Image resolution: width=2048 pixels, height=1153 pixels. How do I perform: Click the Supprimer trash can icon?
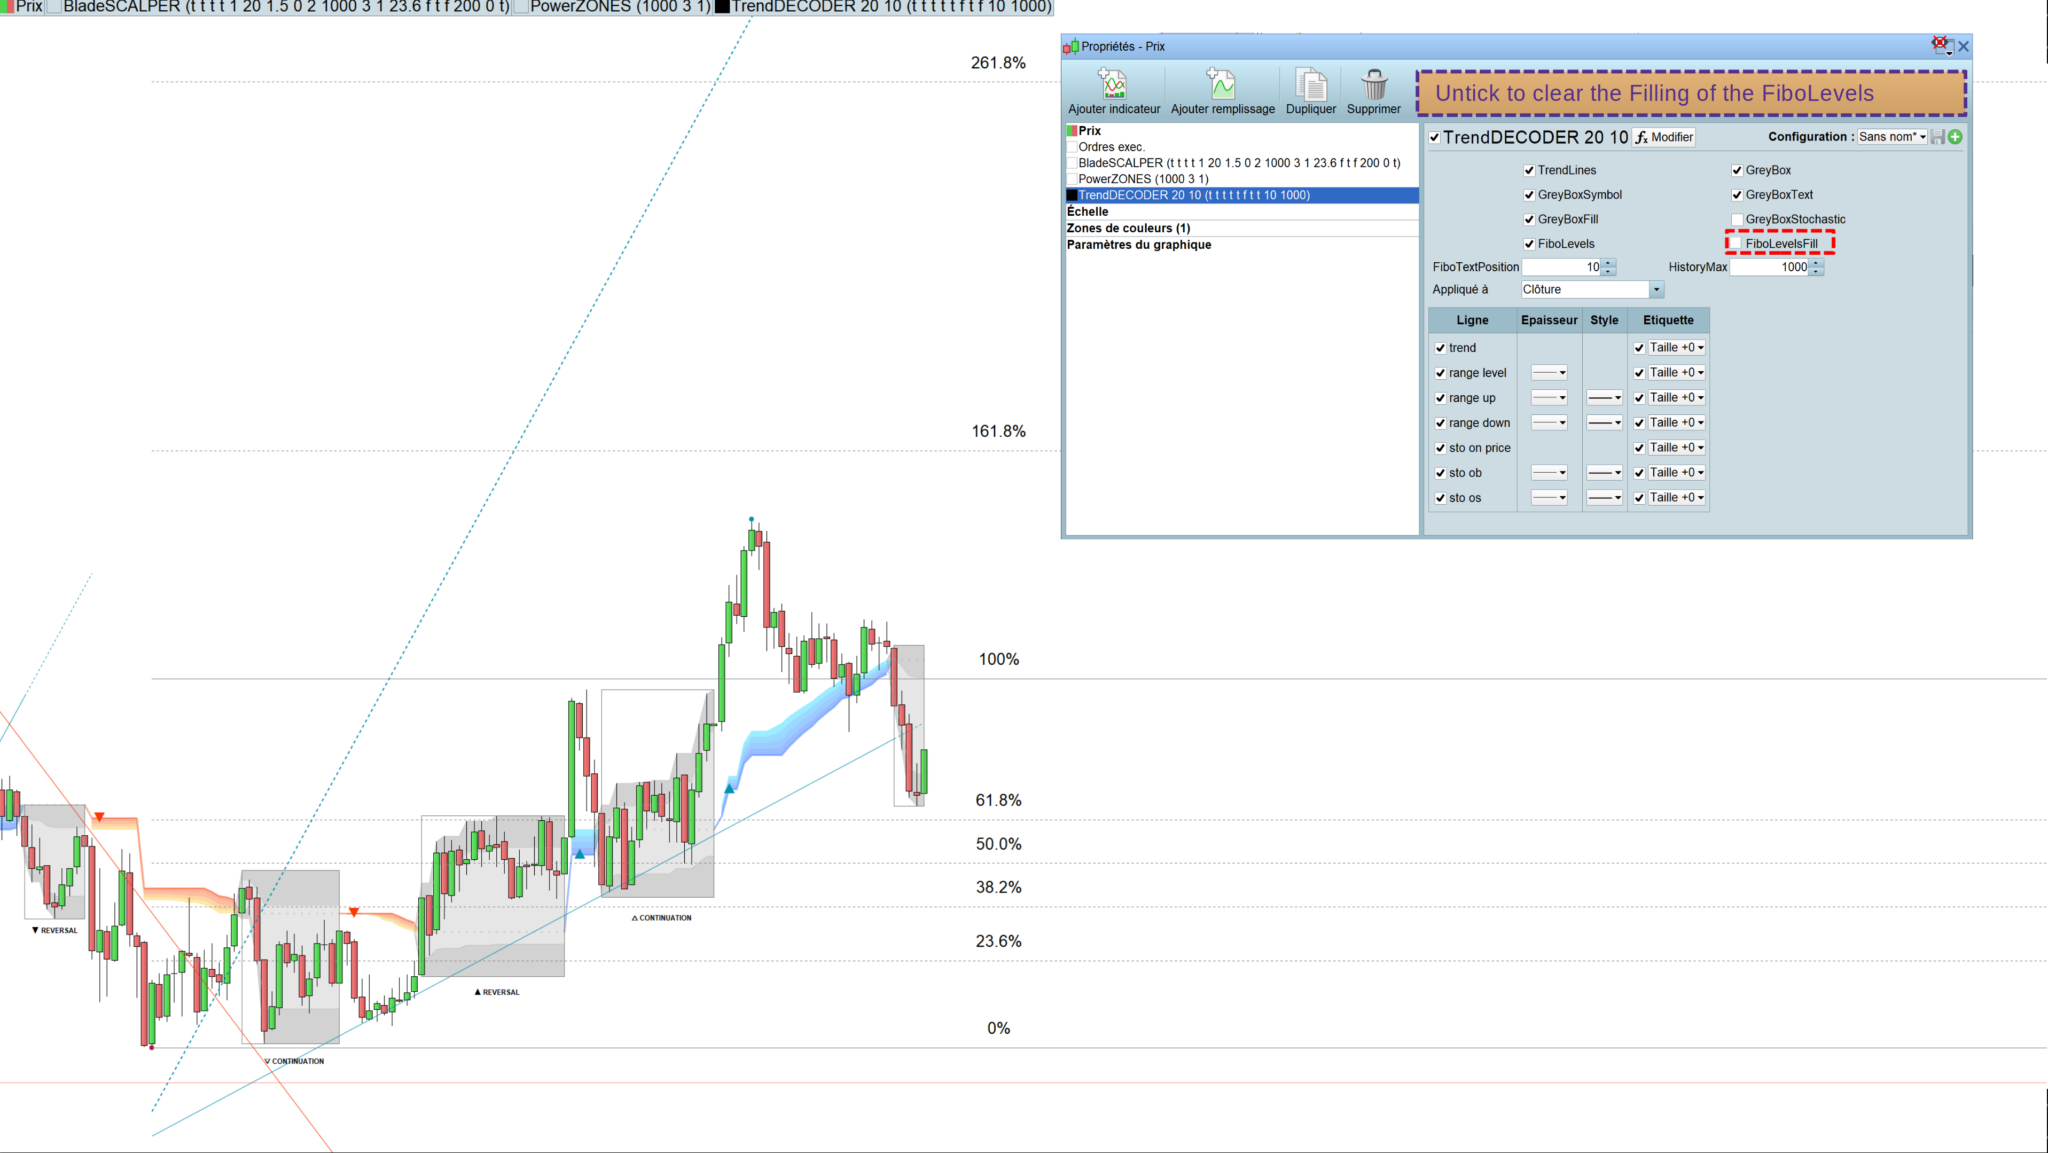coord(1374,84)
